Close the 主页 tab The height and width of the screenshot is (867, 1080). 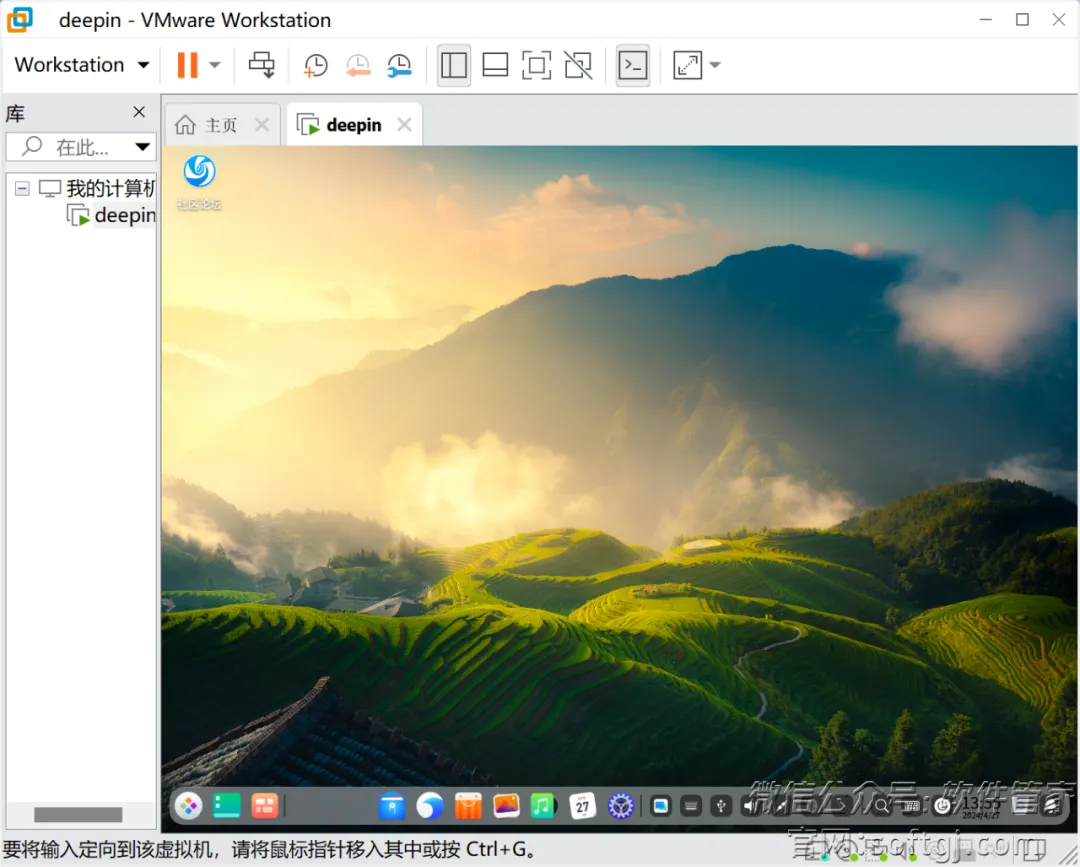[262, 125]
